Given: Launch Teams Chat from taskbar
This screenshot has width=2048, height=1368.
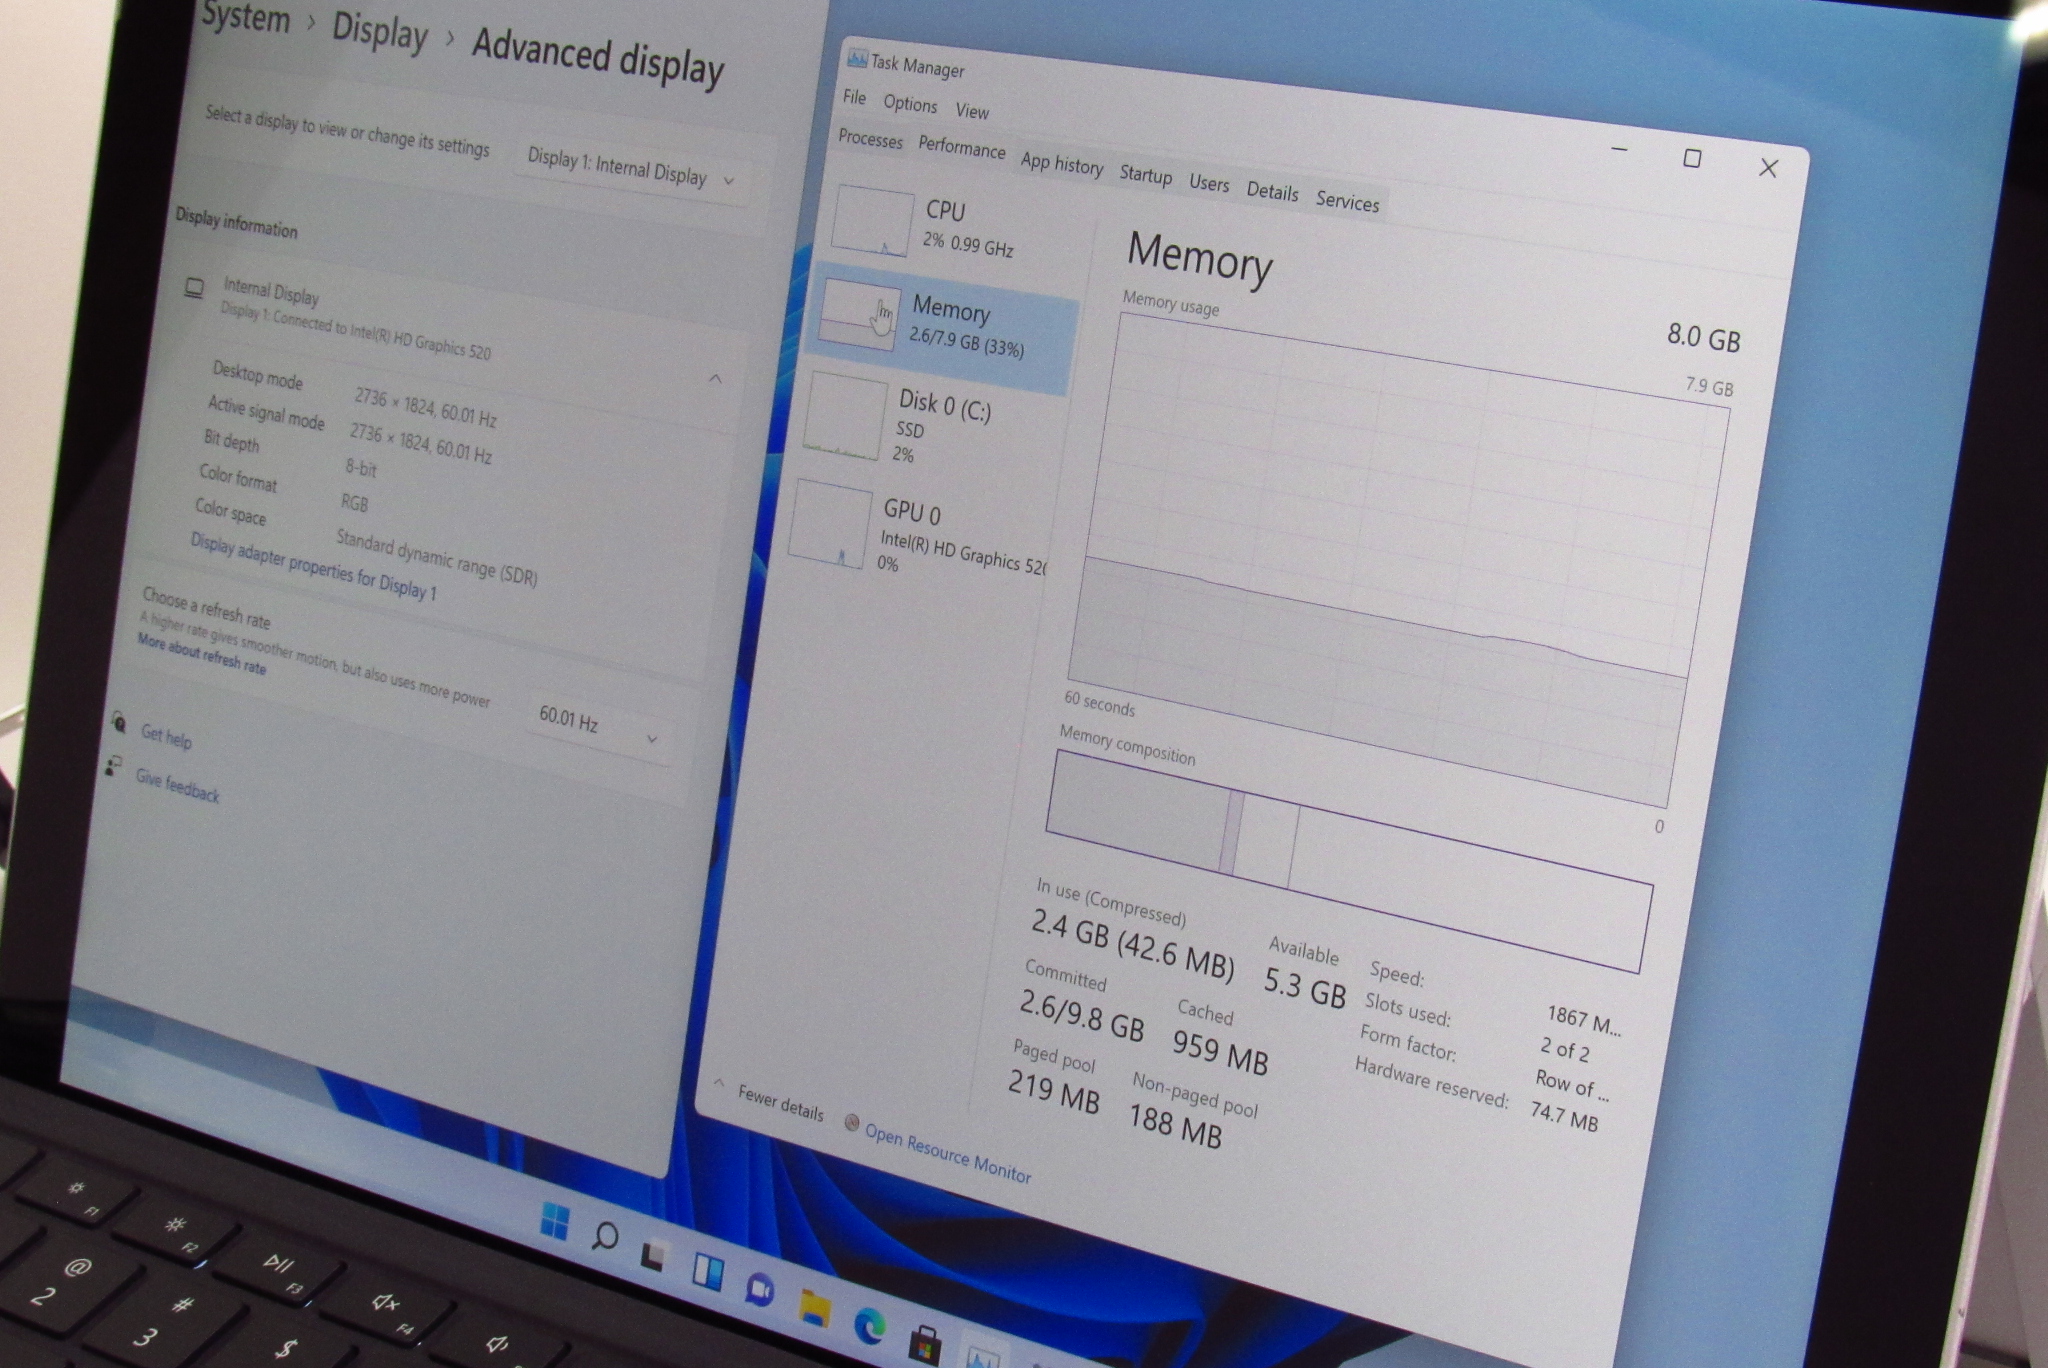Looking at the screenshot, I should (x=760, y=1289).
